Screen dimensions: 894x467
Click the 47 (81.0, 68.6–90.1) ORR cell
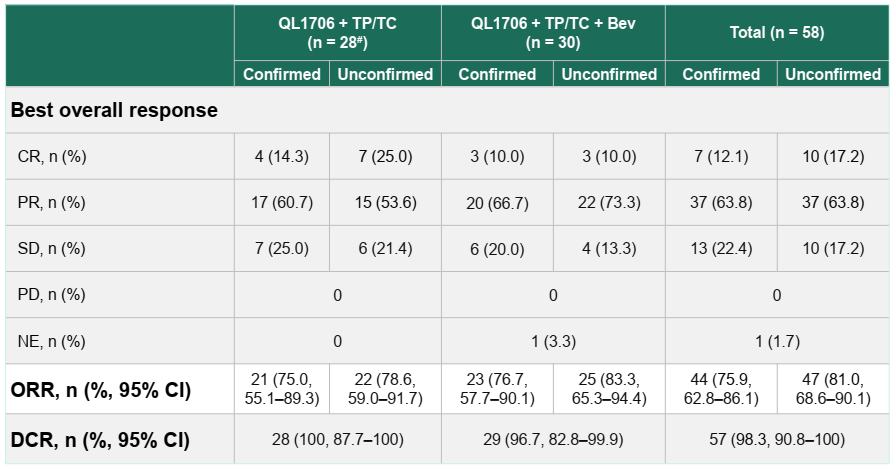click(833, 389)
